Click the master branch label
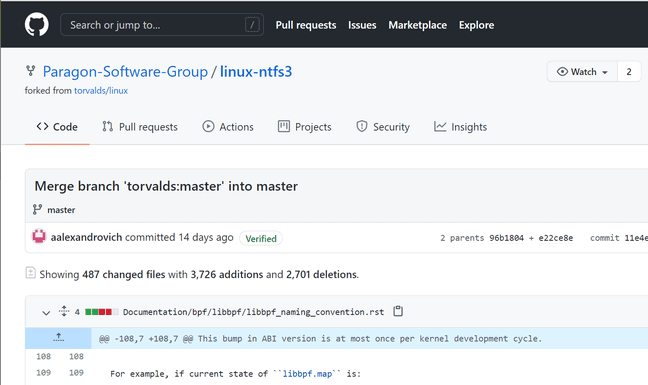 (x=61, y=210)
